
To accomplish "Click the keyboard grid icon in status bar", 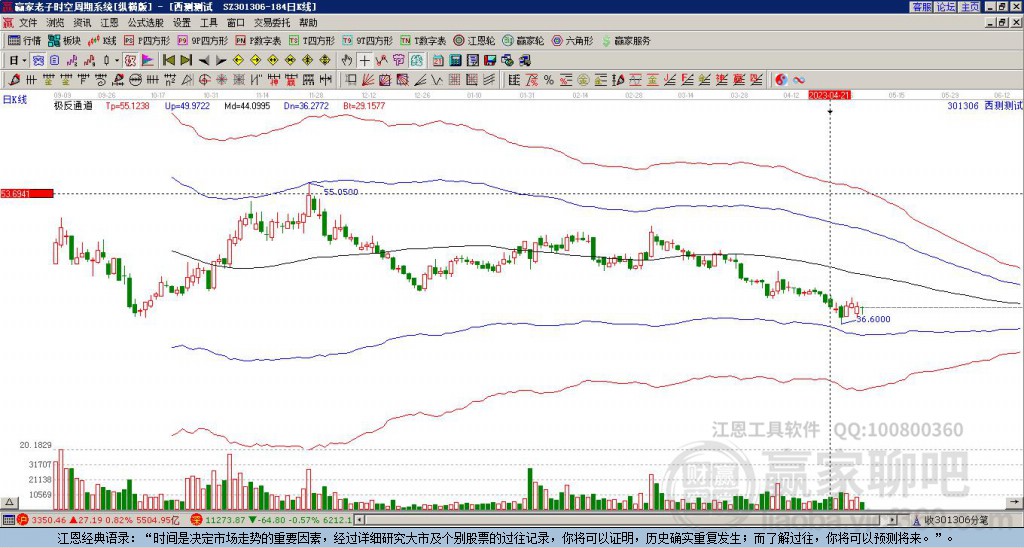I will click(8, 520).
